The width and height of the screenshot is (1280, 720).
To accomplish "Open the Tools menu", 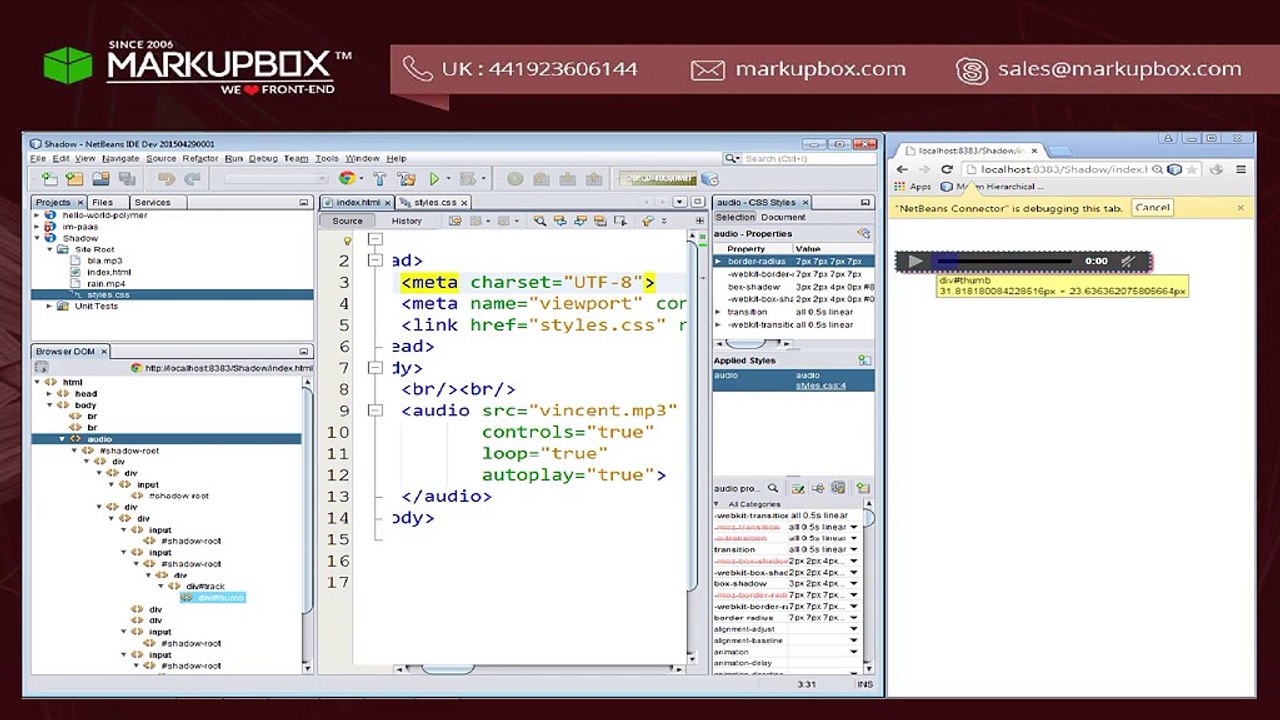I will tap(327, 158).
